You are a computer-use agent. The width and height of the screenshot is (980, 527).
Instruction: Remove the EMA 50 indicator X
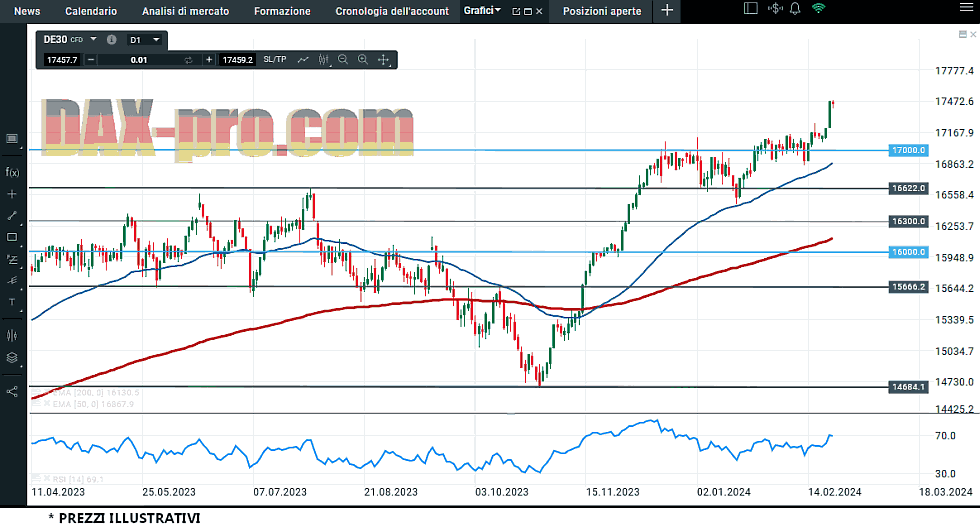tap(47, 404)
